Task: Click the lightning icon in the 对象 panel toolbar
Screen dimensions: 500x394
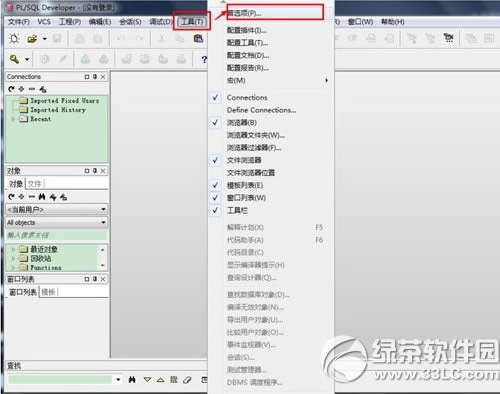Action: coord(53,197)
